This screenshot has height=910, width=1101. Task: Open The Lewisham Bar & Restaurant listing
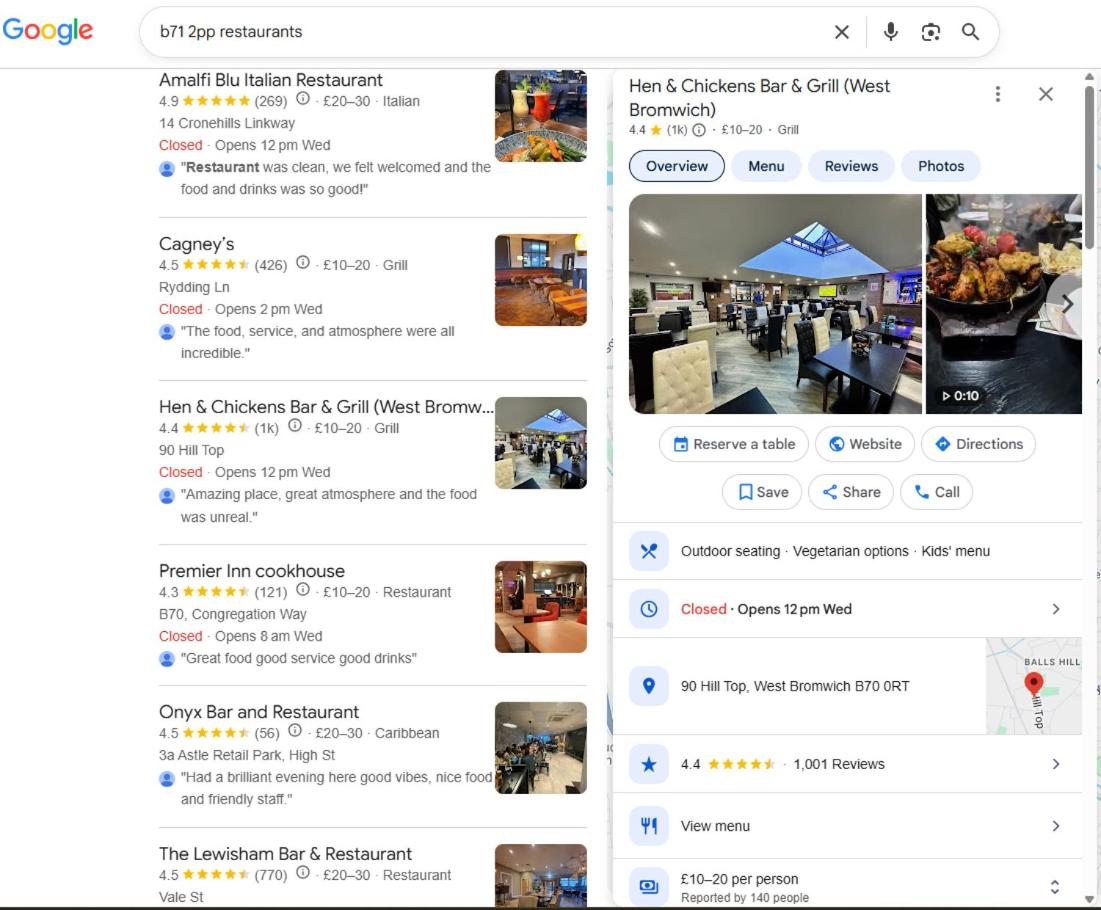tap(285, 854)
